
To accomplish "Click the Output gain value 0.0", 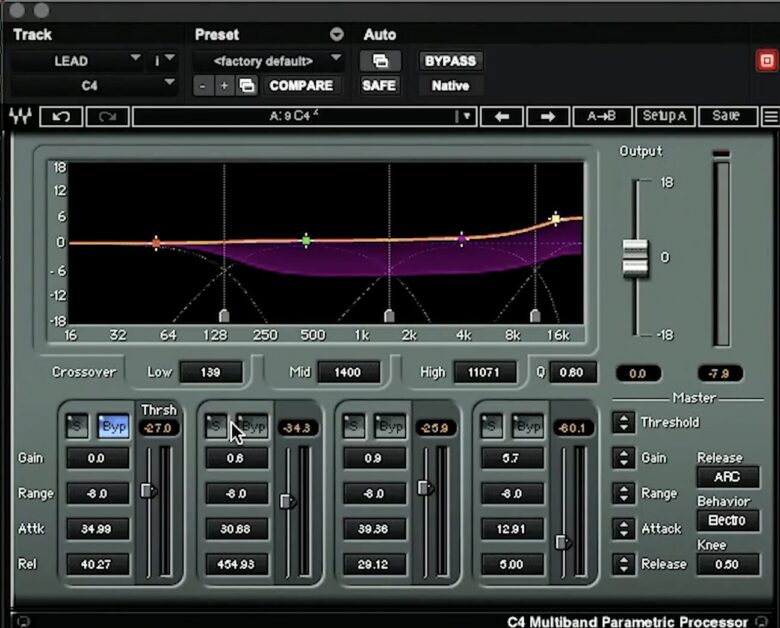I will [638, 373].
